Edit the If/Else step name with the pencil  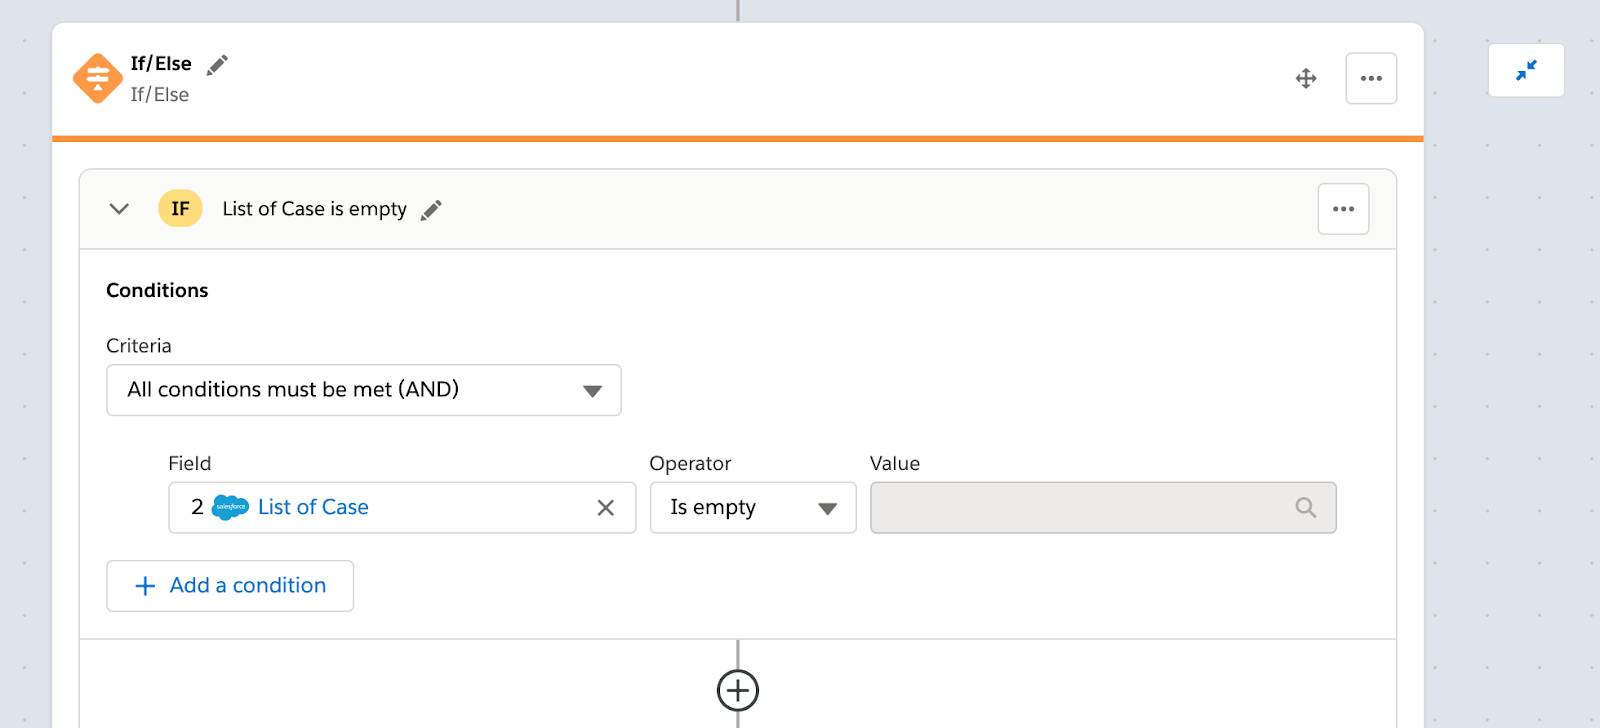217,65
